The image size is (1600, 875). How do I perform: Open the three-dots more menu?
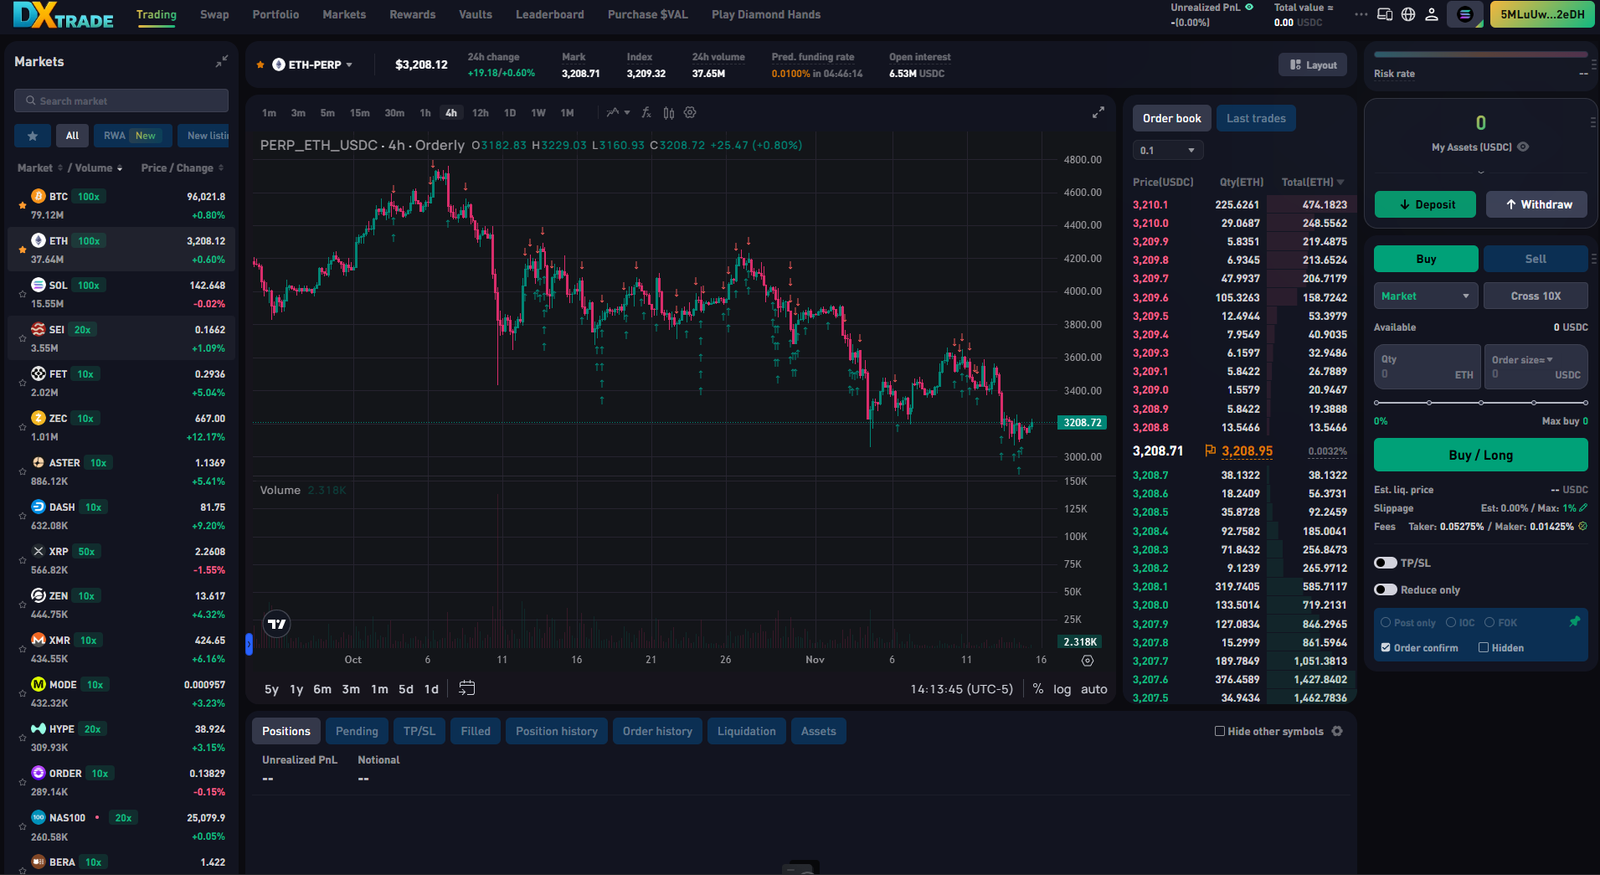point(1361,15)
